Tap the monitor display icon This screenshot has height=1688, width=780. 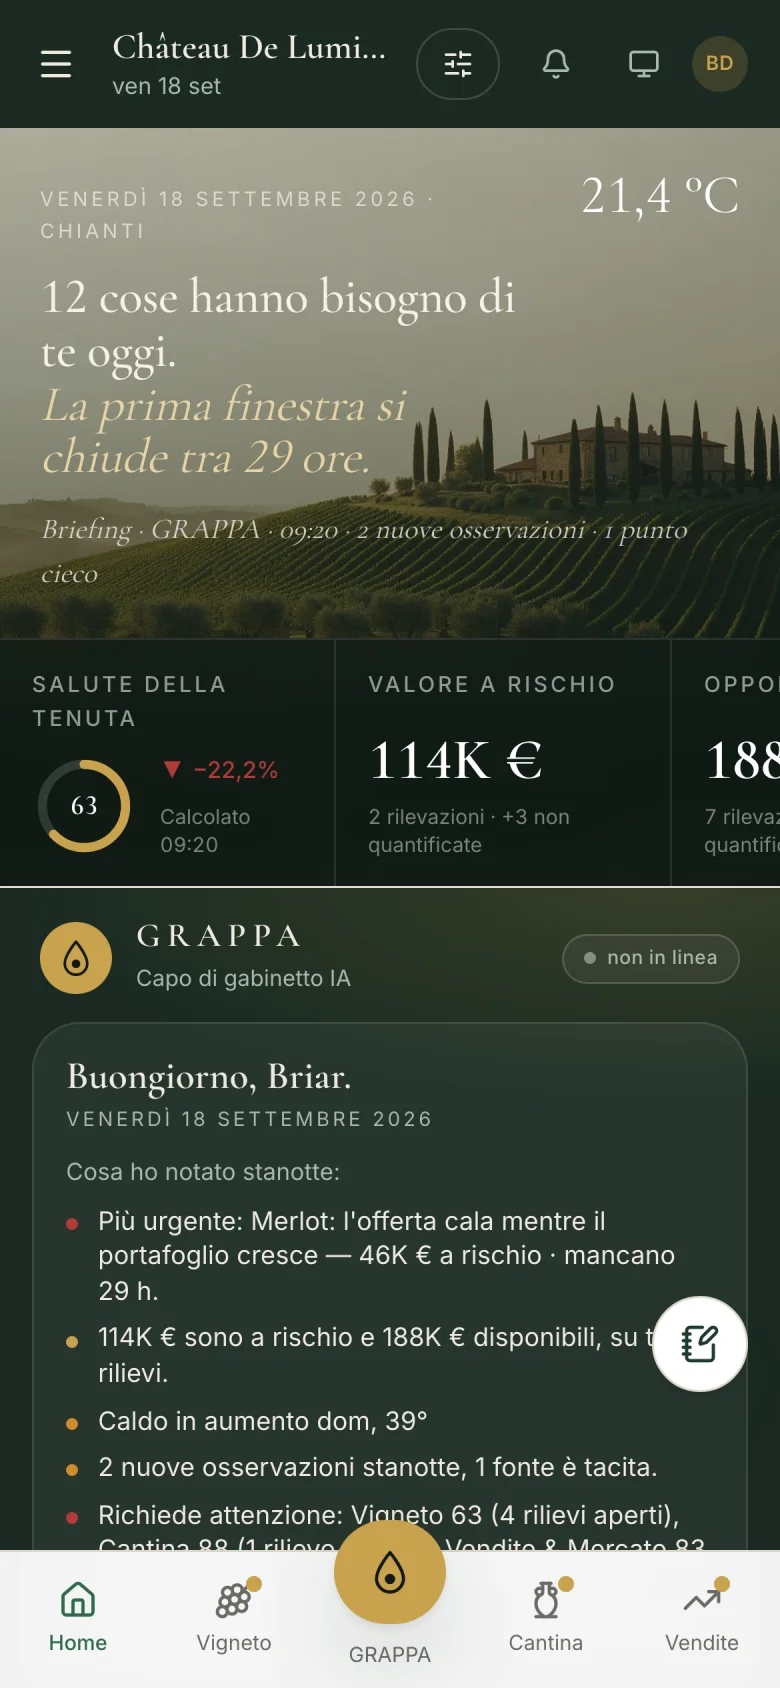644,64
